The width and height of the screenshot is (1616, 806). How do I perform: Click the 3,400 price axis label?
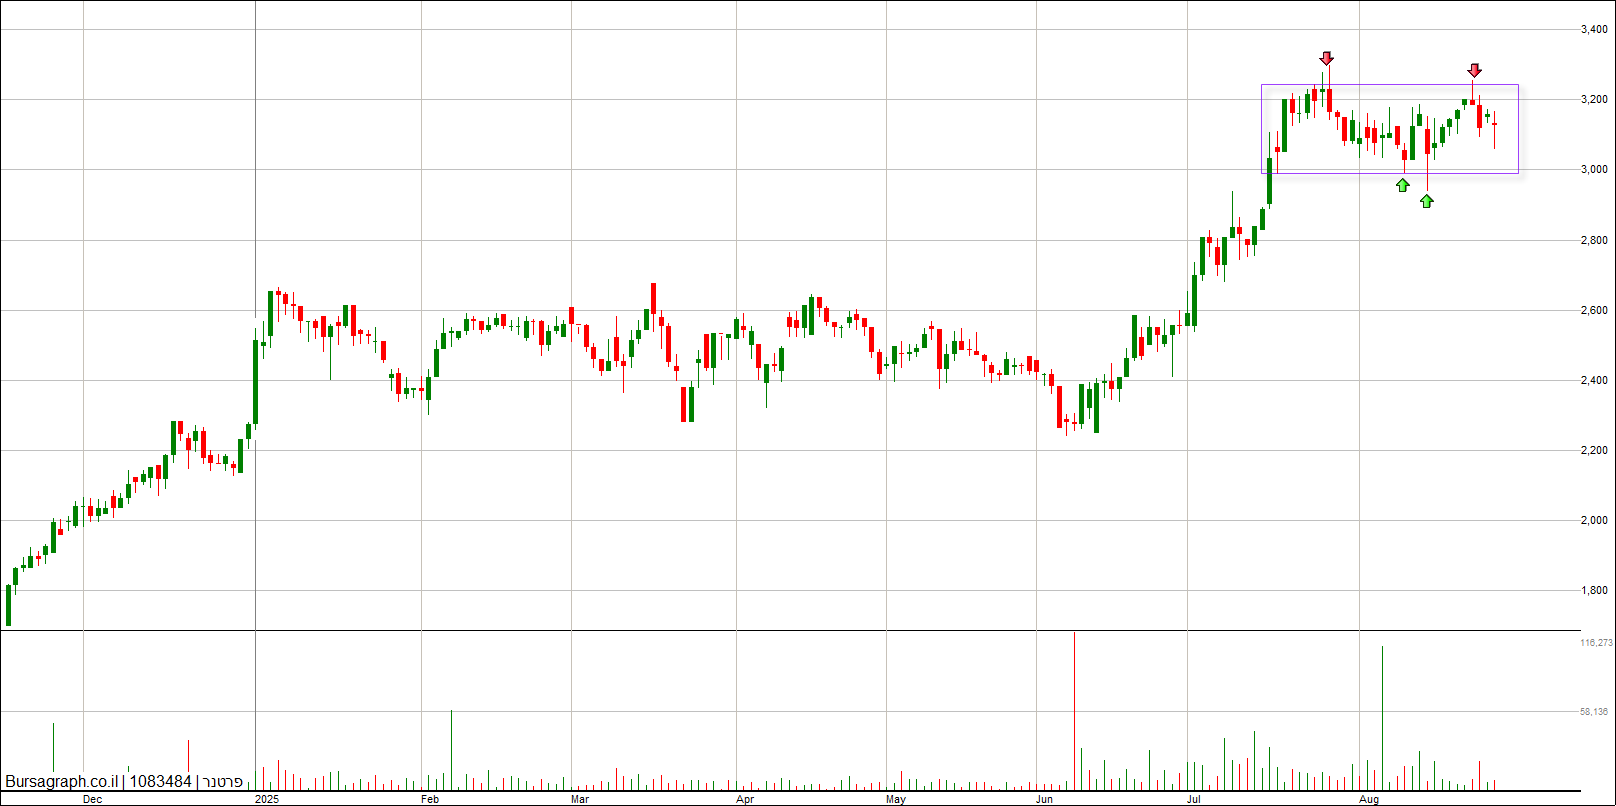[x=1594, y=30]
